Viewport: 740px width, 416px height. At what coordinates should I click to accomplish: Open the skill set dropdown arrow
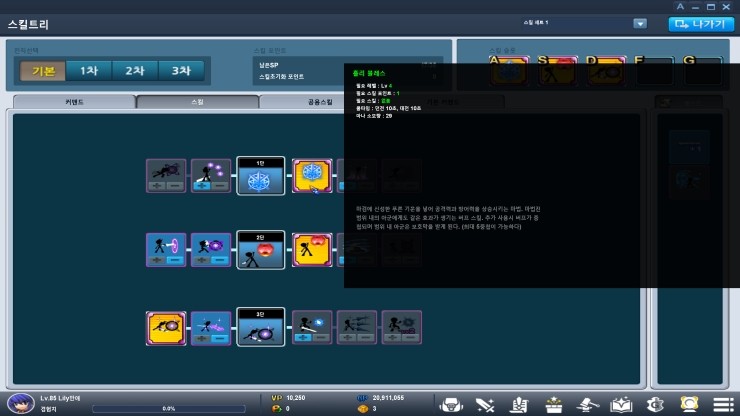[640, 24]
